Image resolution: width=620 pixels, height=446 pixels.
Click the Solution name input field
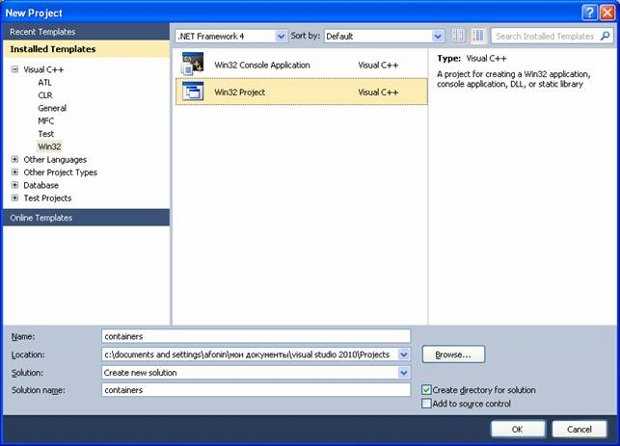pos(256,390)
